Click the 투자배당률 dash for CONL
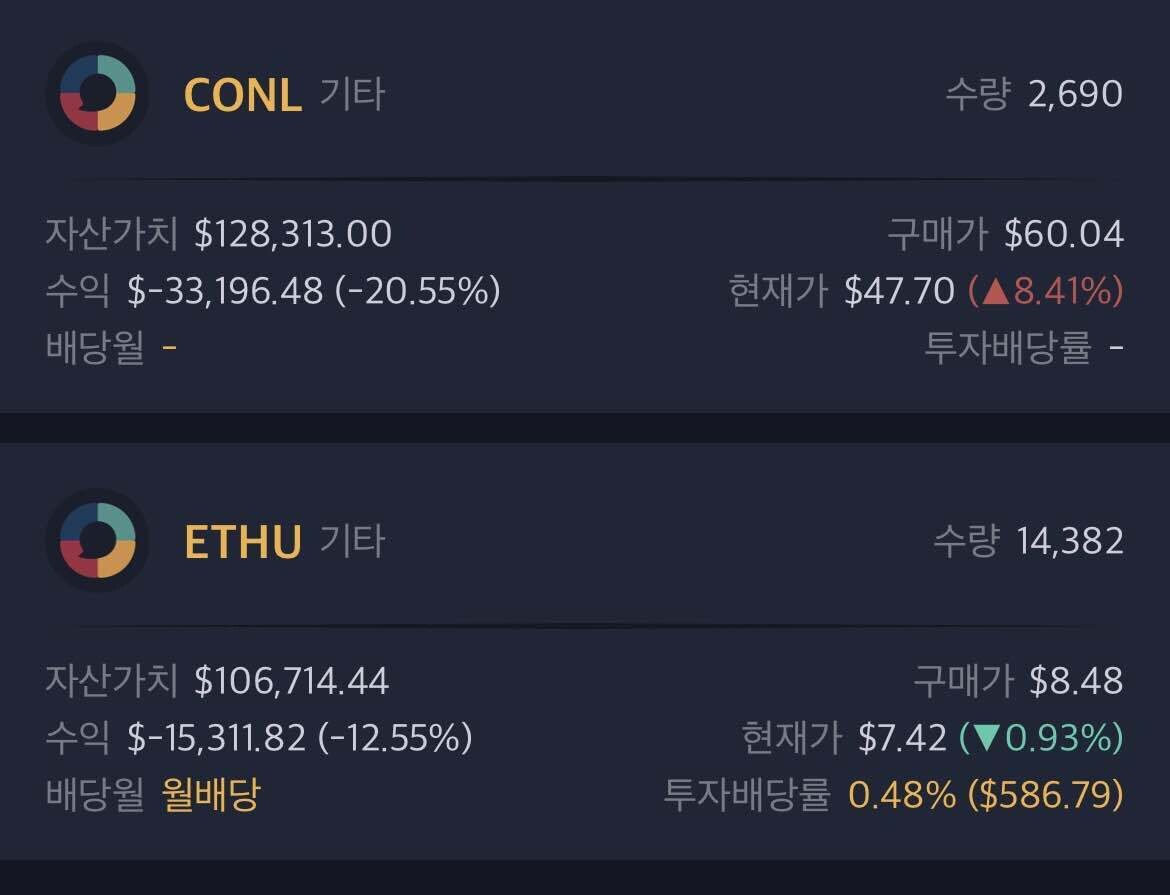Screen dimensions: 1170x895 pos(1113,348)
